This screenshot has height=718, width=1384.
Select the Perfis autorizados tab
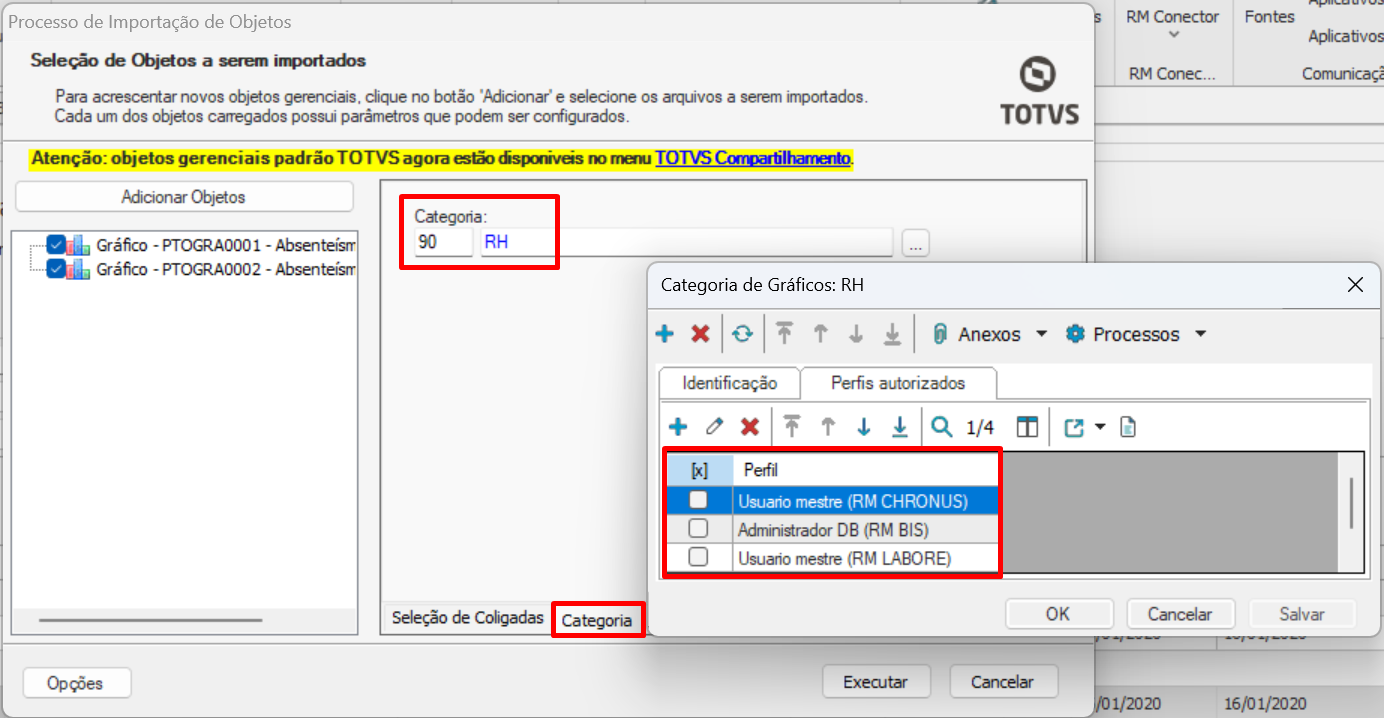click(x=898, y=383)
